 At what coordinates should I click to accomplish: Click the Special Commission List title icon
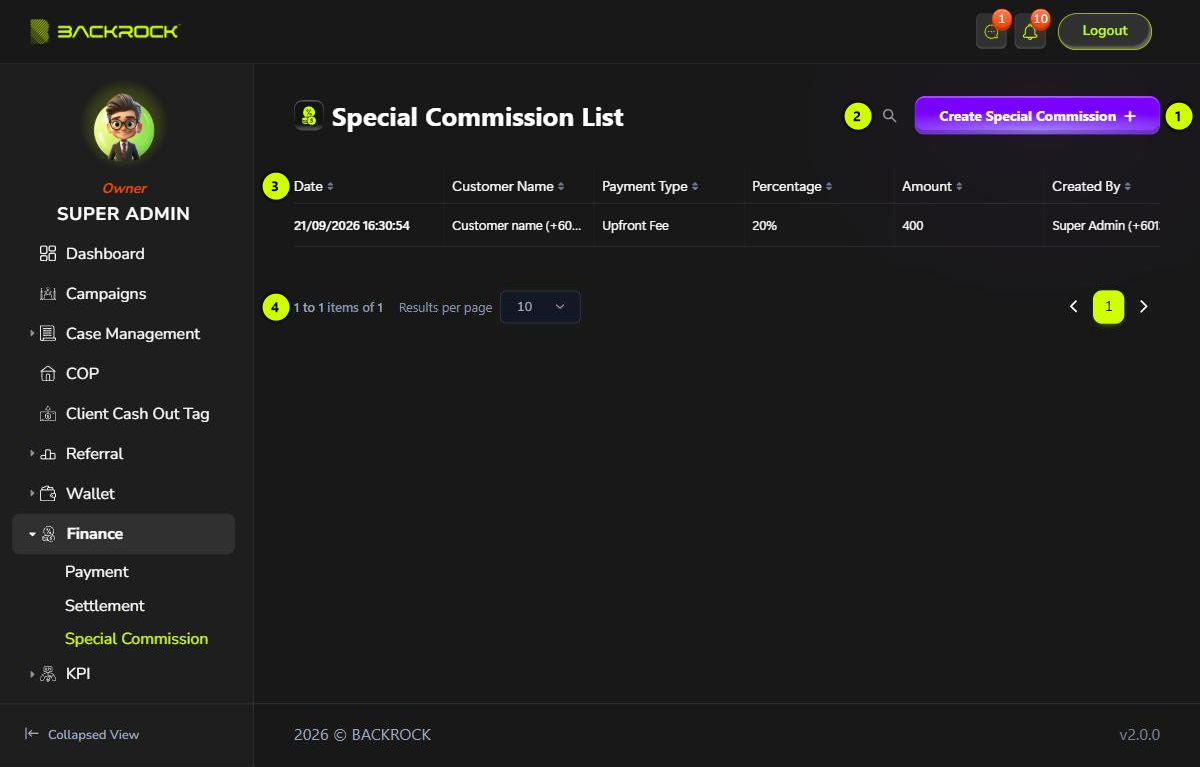click(309, 116)
